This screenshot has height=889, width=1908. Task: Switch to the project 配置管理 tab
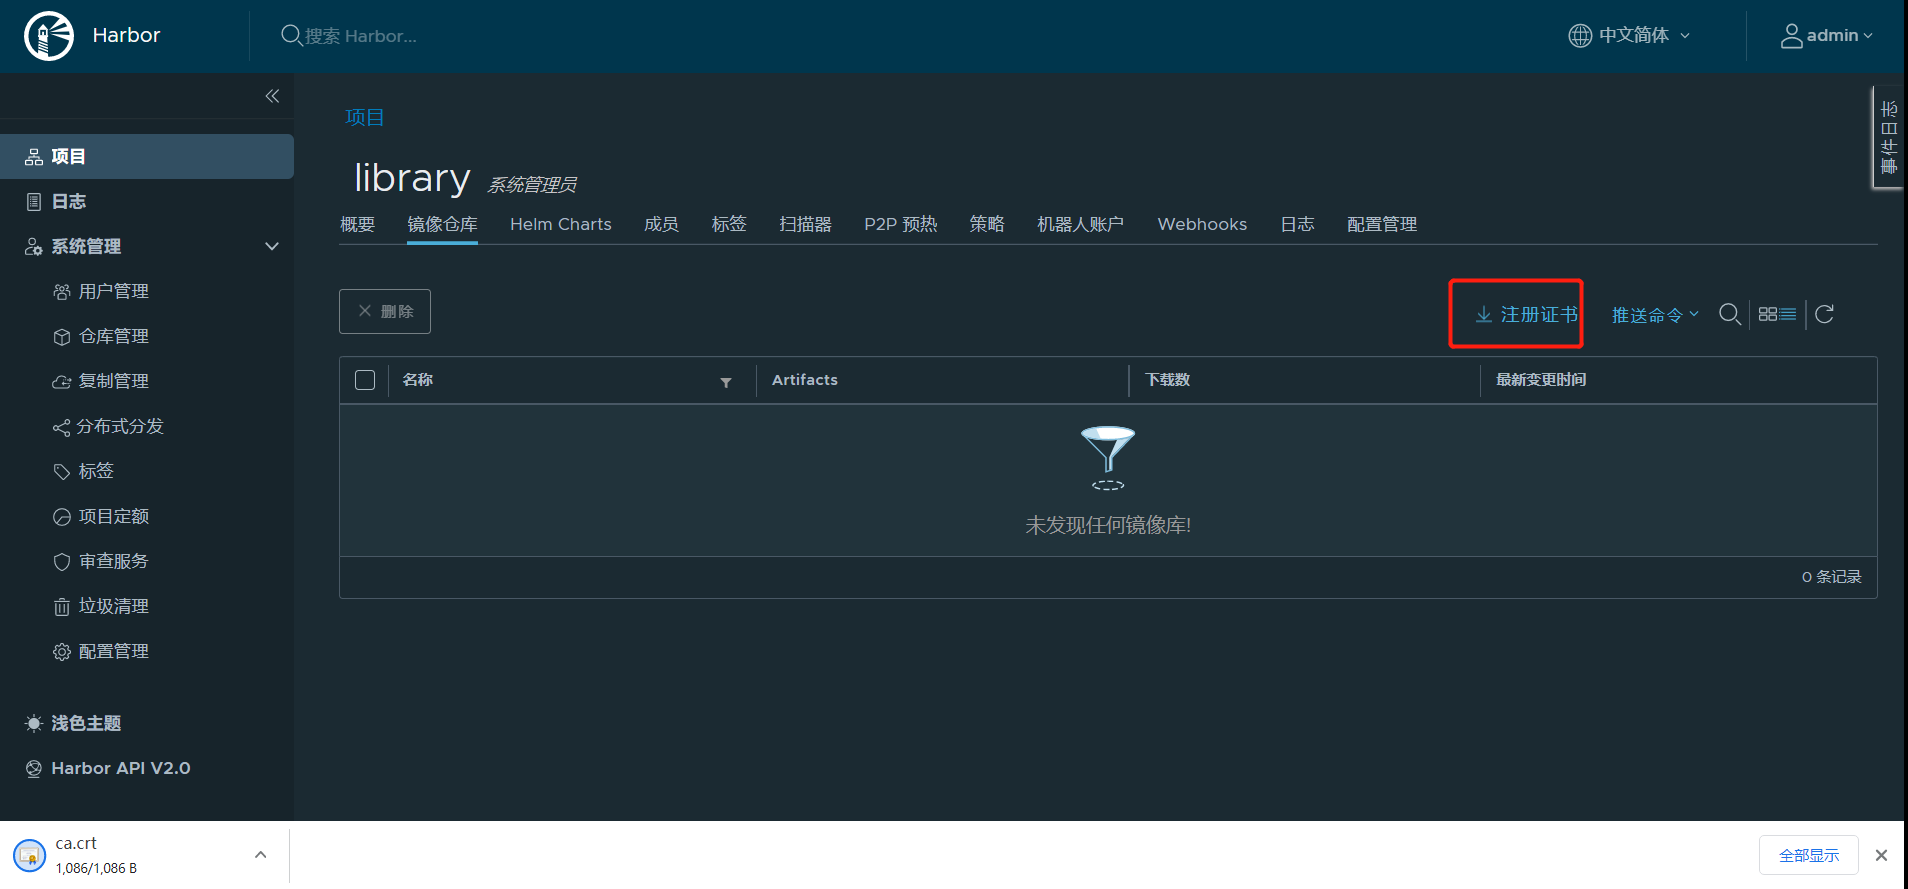point(1382,224)
